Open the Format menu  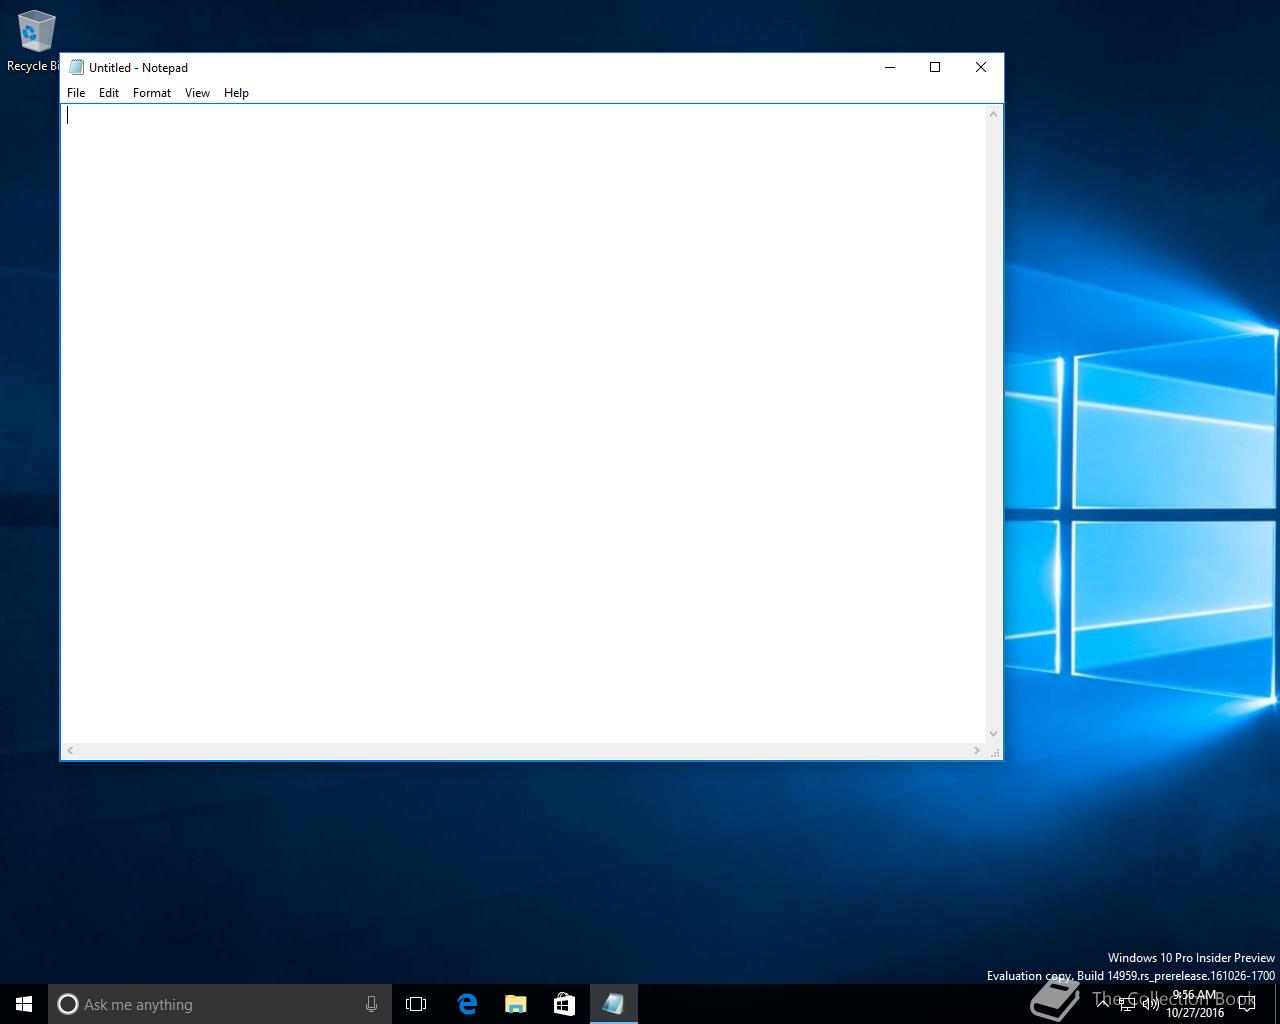click(x=152, y=93)
